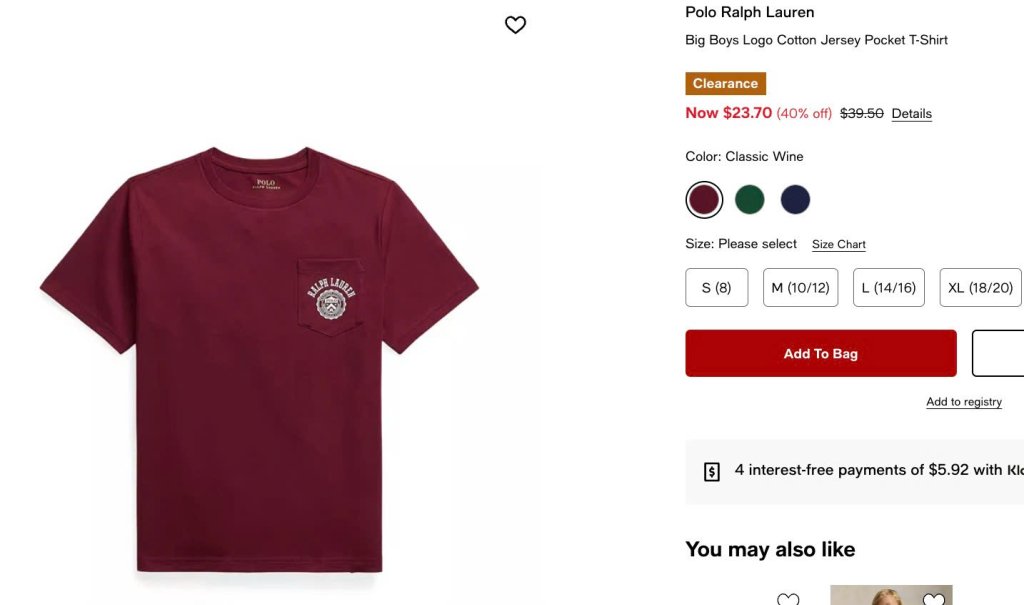
Task: Click the Clearance badge
Action: pyautogui.click(x=725, y=84)
